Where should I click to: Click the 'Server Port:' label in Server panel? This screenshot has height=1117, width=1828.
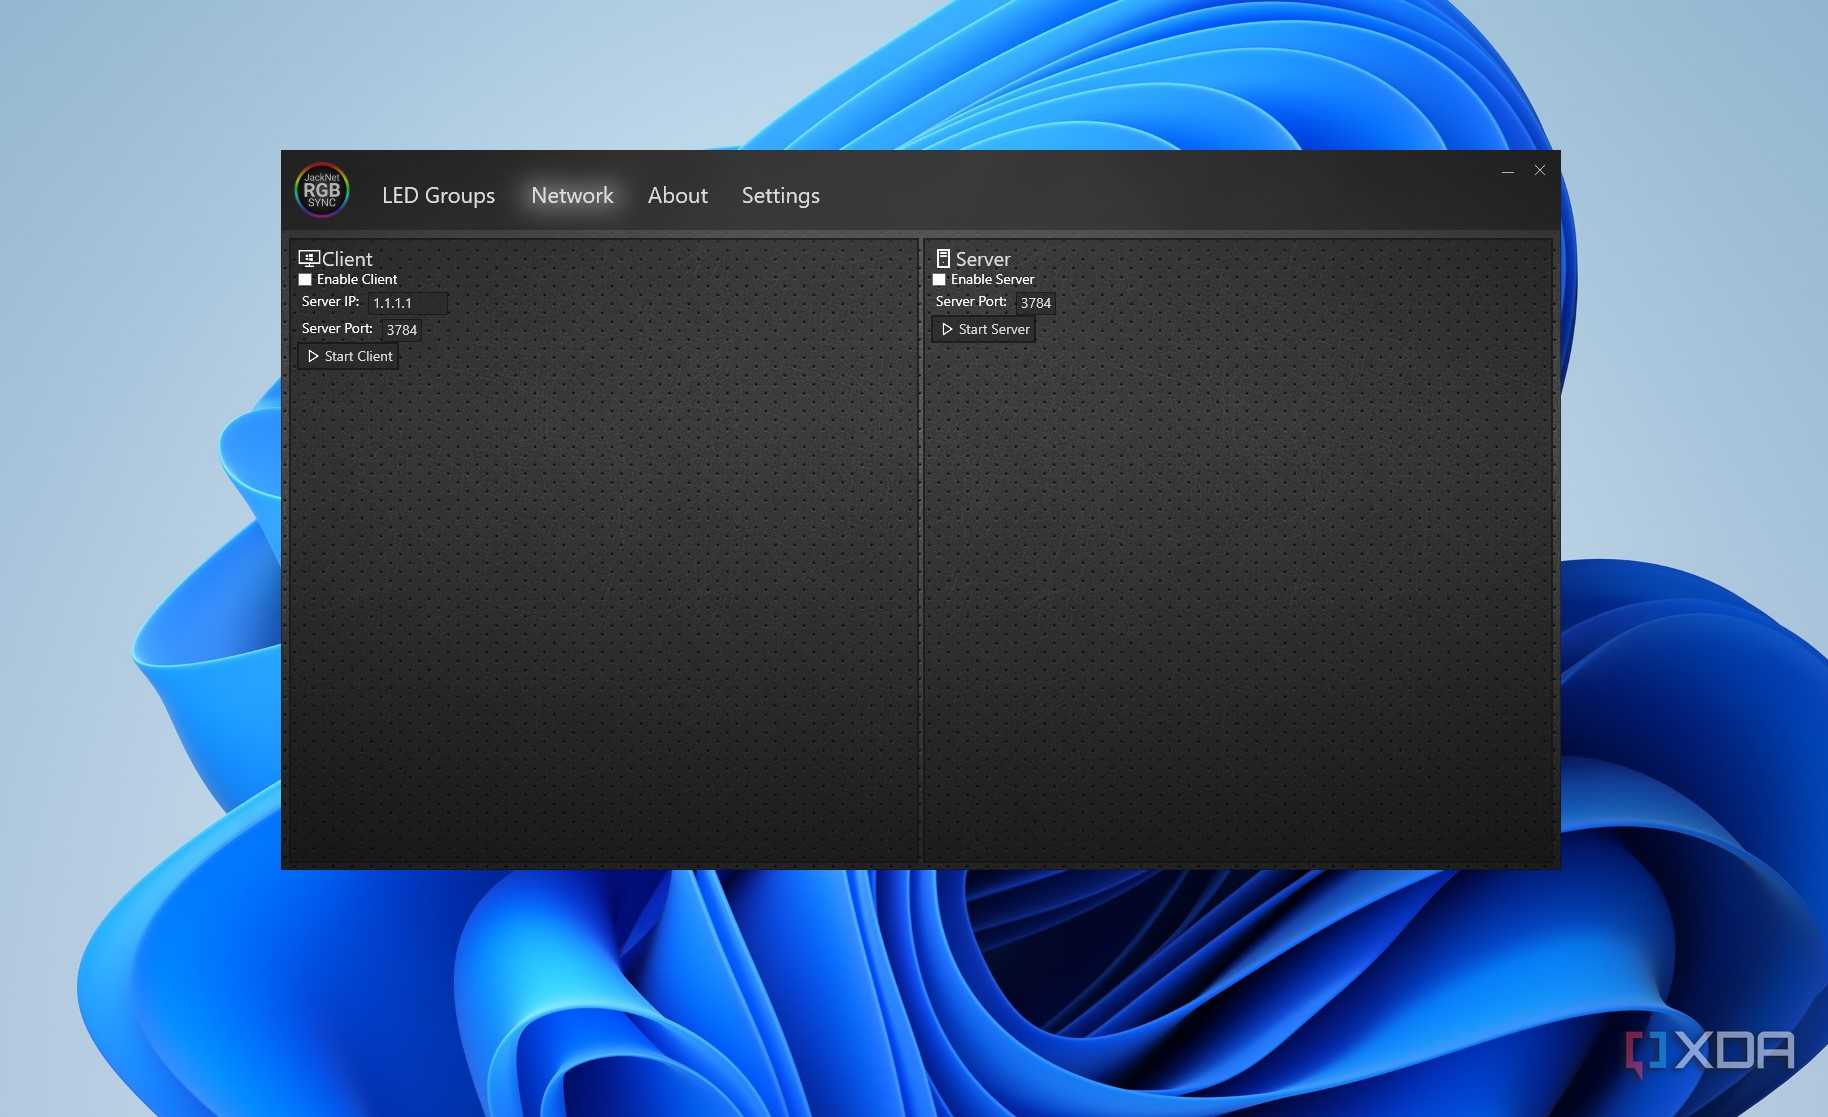tap(971, 302)
